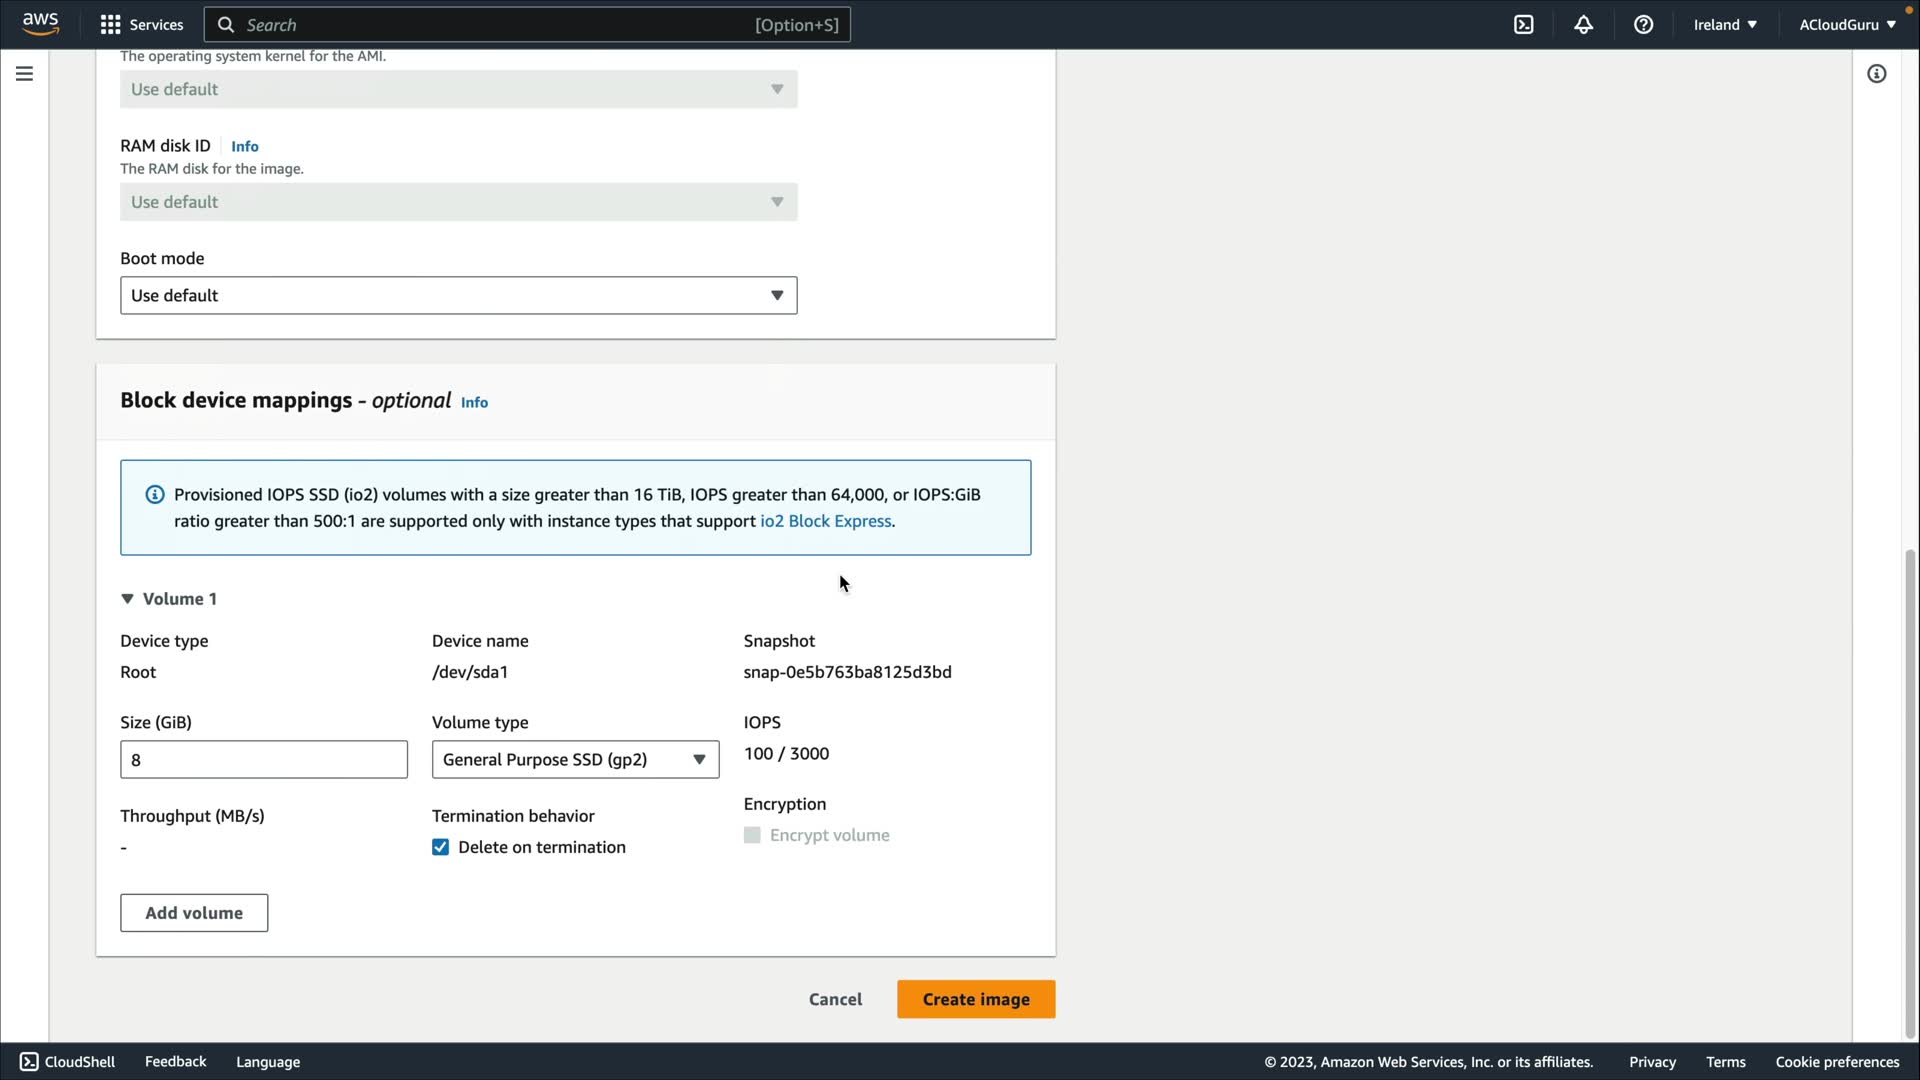Follow the io2 Block Express link
Viewport: 1920px width, 1080px height.
click(x=825, y=521)
